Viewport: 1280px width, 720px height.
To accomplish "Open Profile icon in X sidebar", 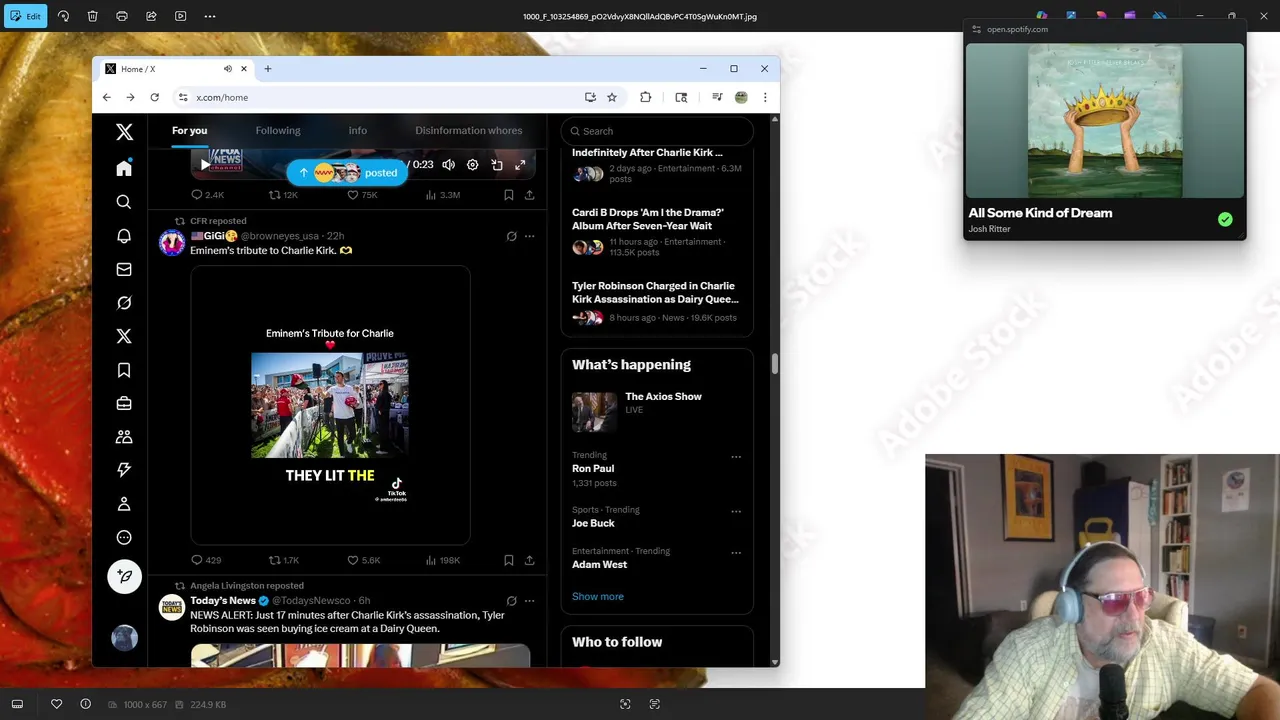I will point(124,504).
